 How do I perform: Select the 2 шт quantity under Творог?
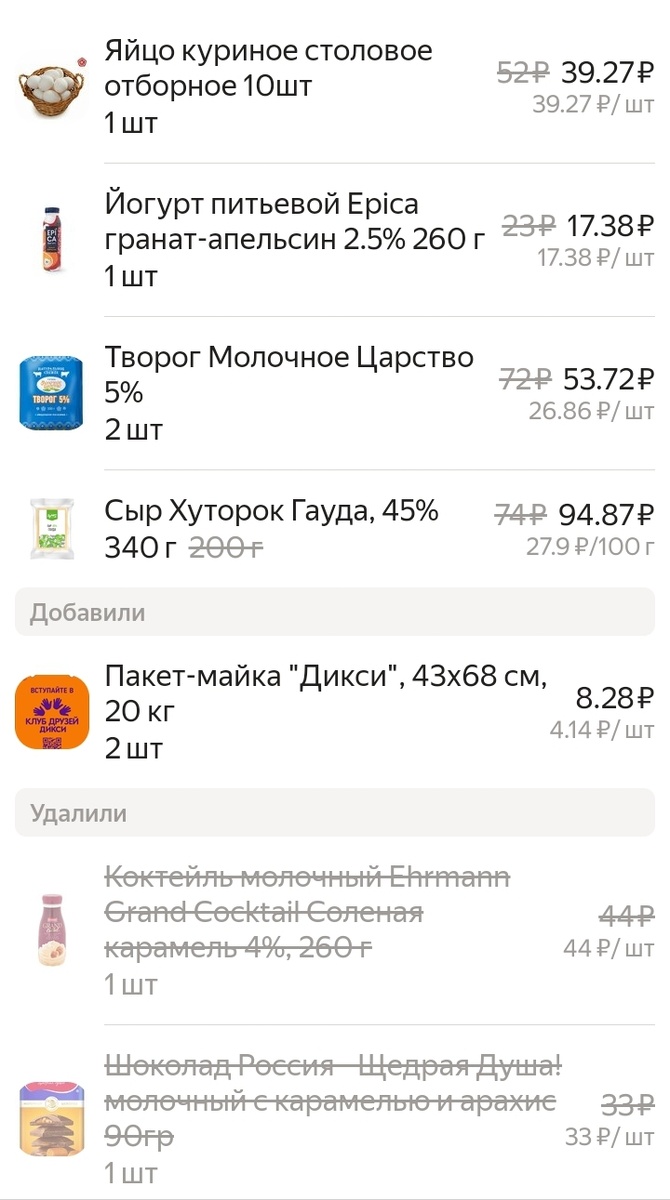coord(129,430)
